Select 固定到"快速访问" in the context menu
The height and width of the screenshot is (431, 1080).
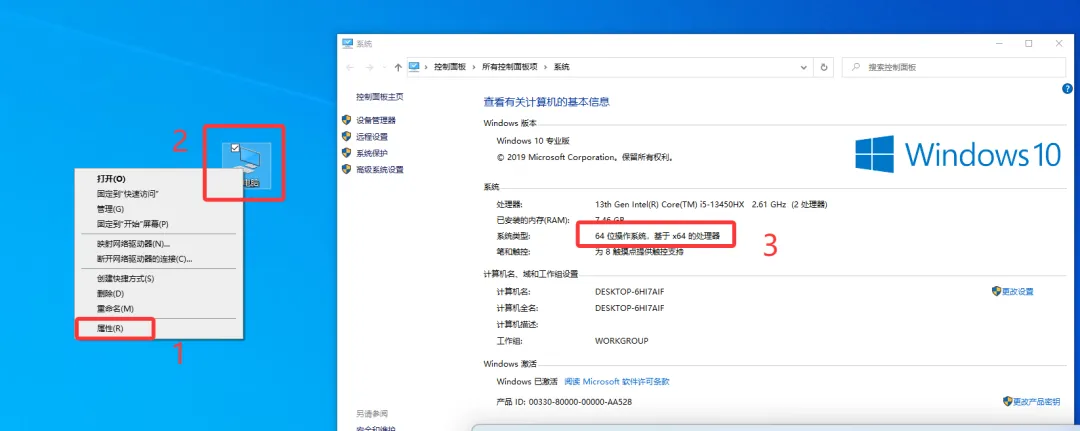158,194
